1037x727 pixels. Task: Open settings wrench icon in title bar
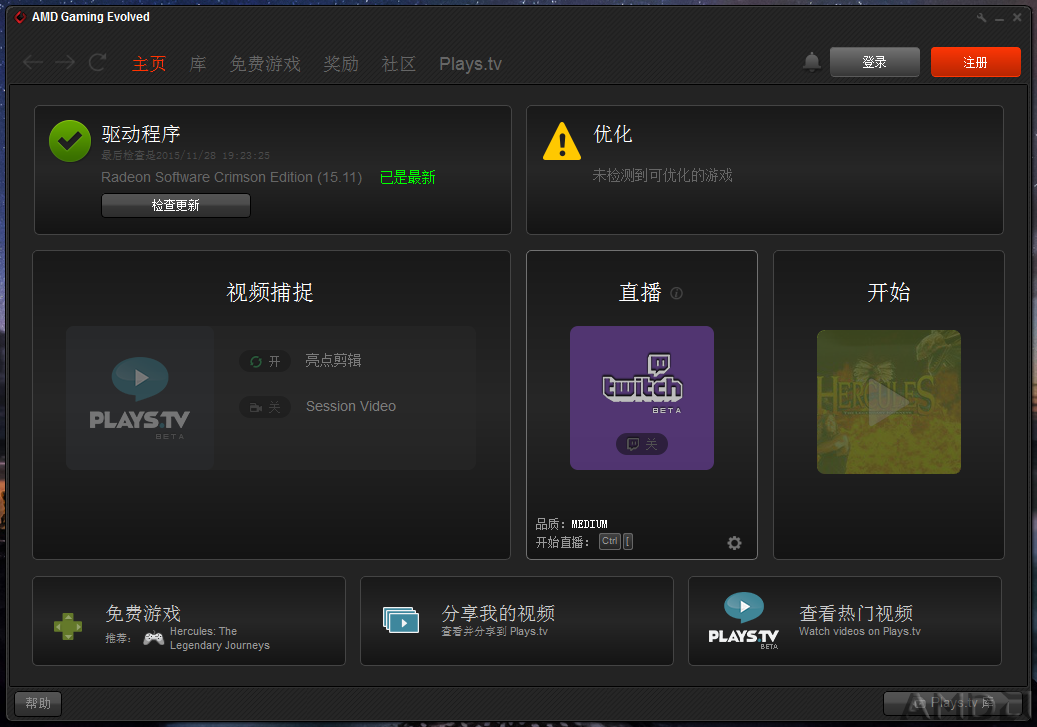(981, 17)
